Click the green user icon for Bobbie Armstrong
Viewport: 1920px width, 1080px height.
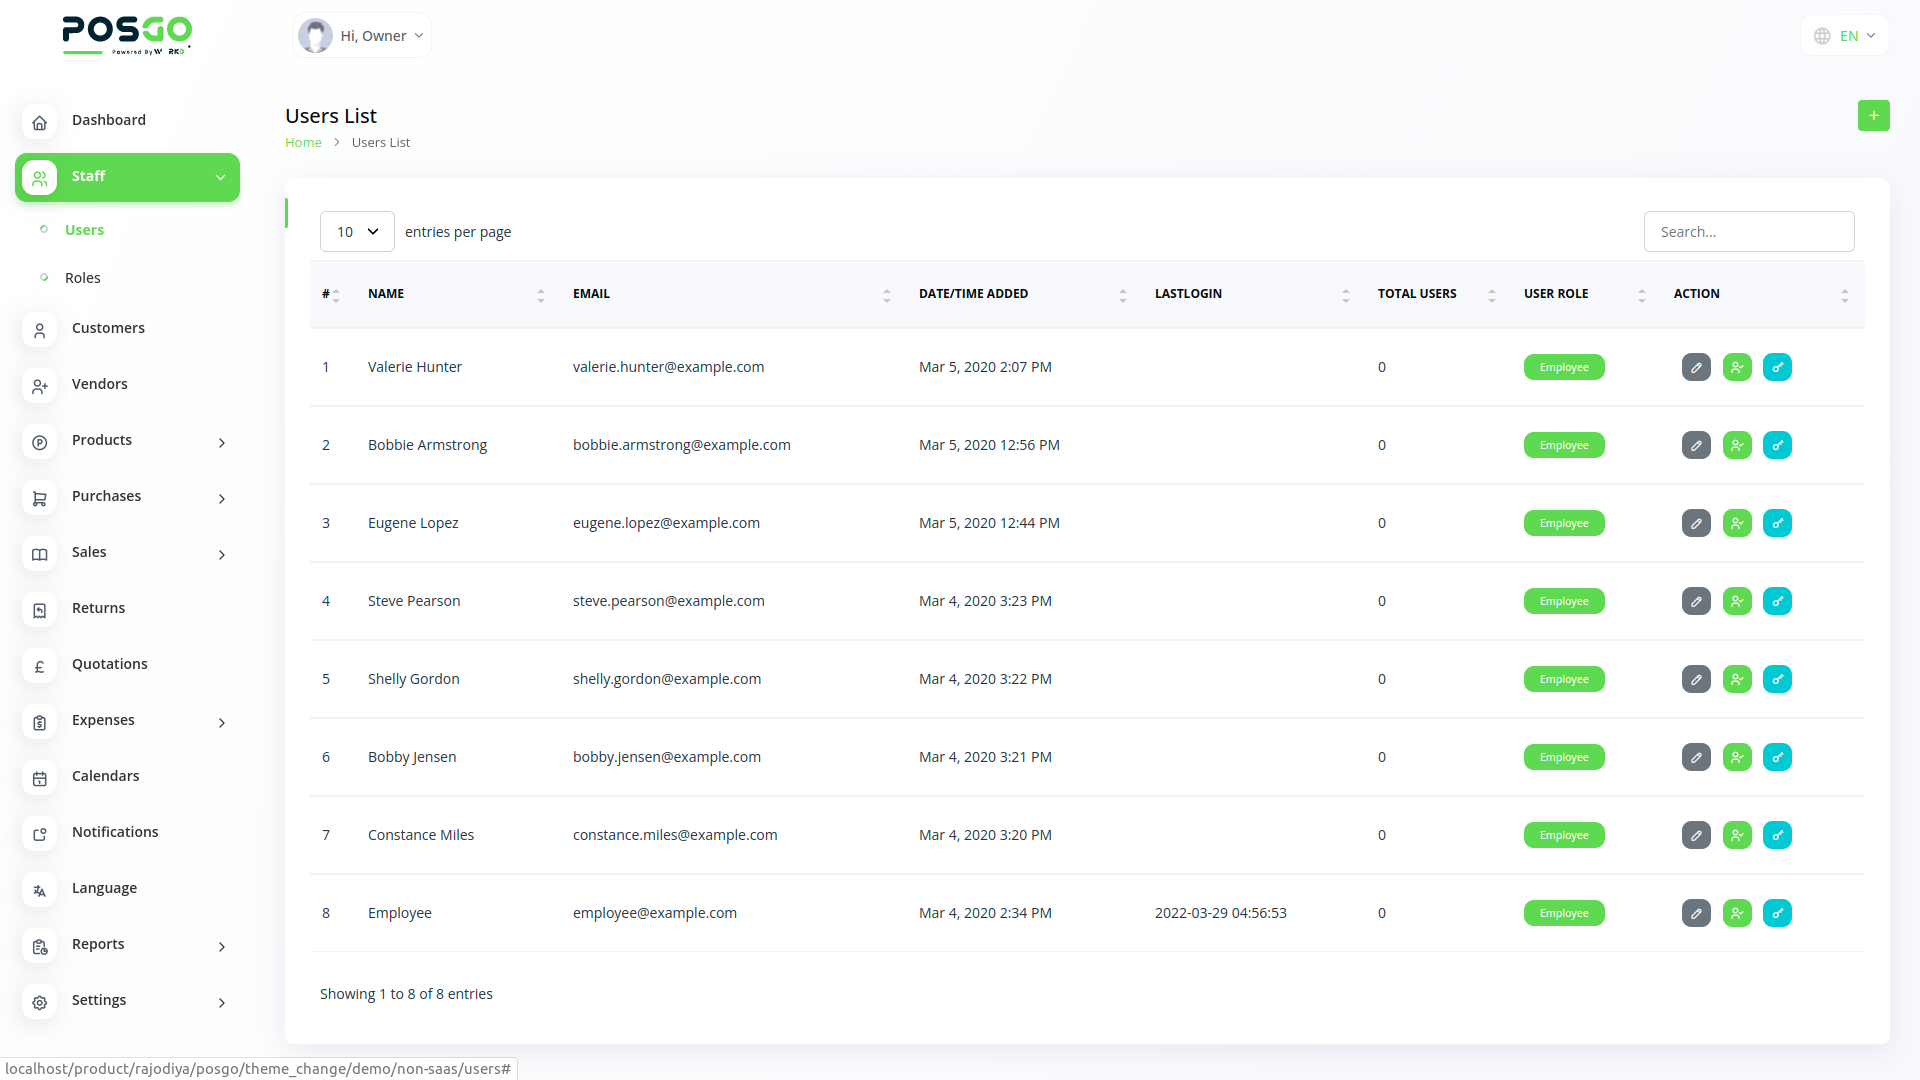pos(1737,445)
